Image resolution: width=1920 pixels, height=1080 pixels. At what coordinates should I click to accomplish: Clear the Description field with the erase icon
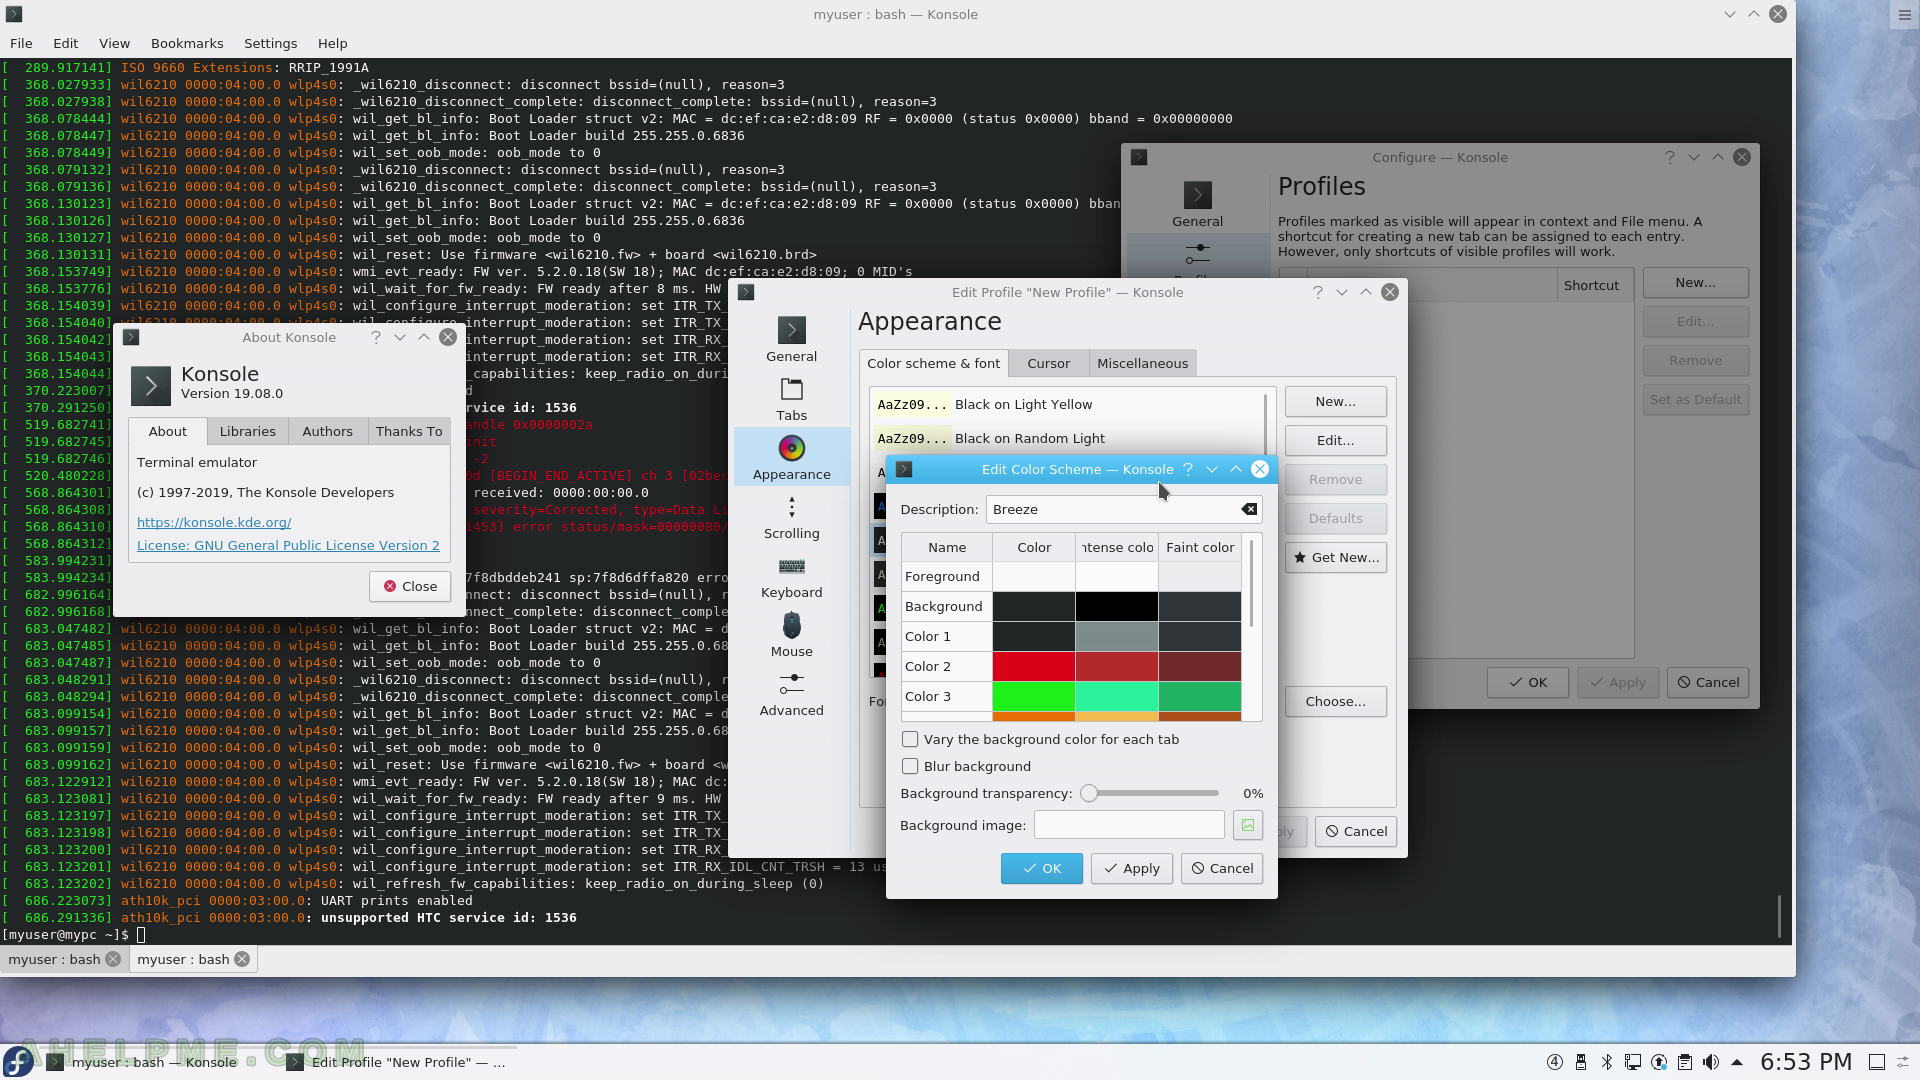tap(1249, 510)
